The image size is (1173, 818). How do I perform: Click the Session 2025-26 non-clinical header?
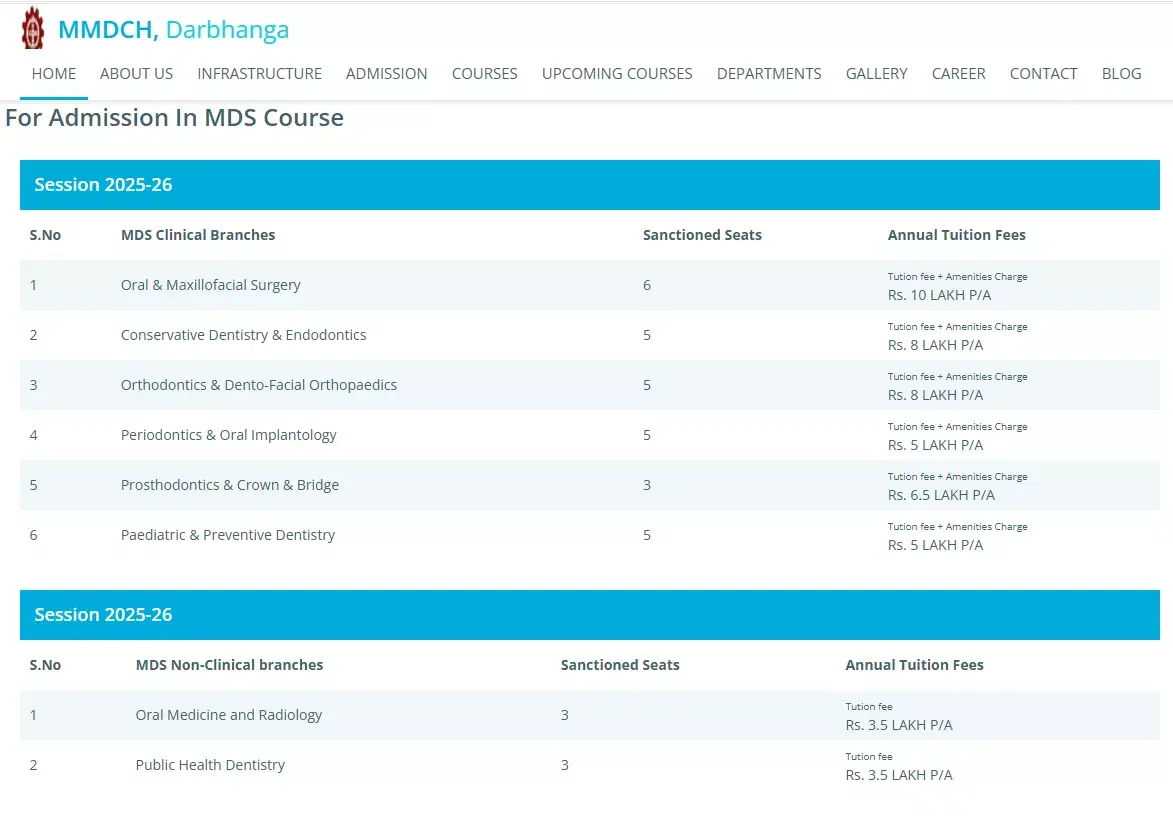click(103, 615)
